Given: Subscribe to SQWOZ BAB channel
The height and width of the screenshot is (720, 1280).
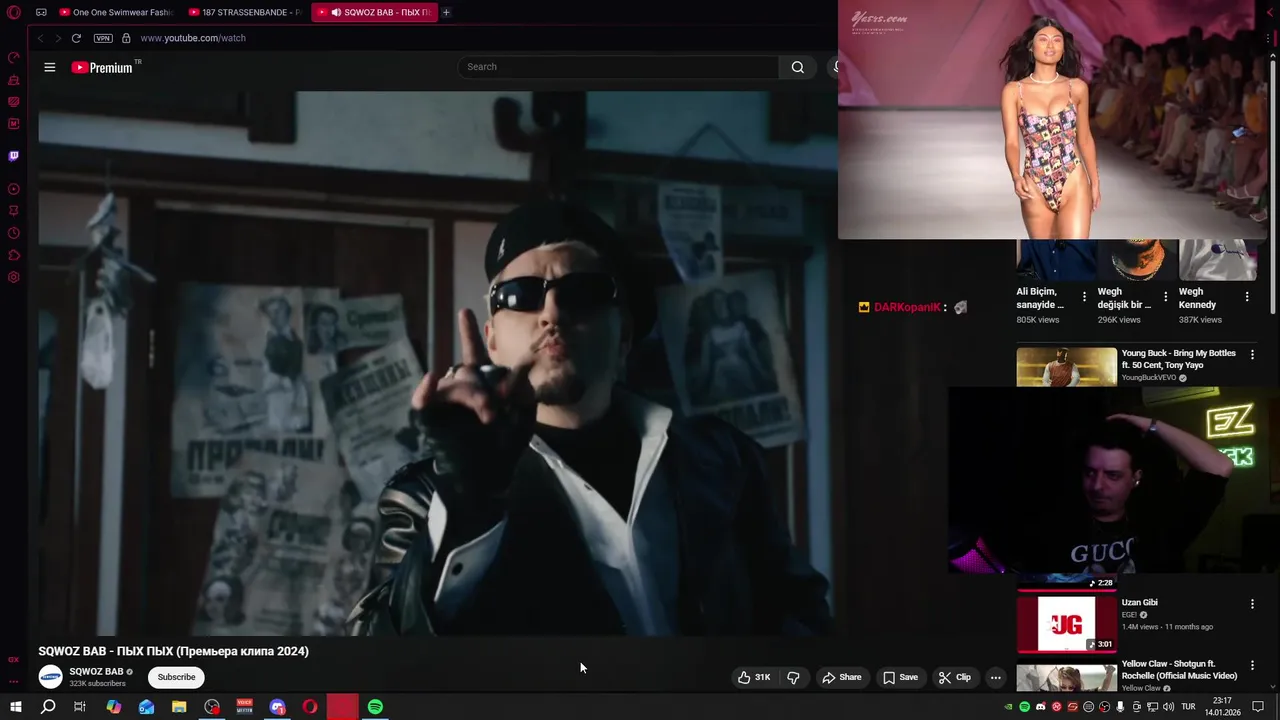Looking at the screenshot, I should (x=176, y=677).
